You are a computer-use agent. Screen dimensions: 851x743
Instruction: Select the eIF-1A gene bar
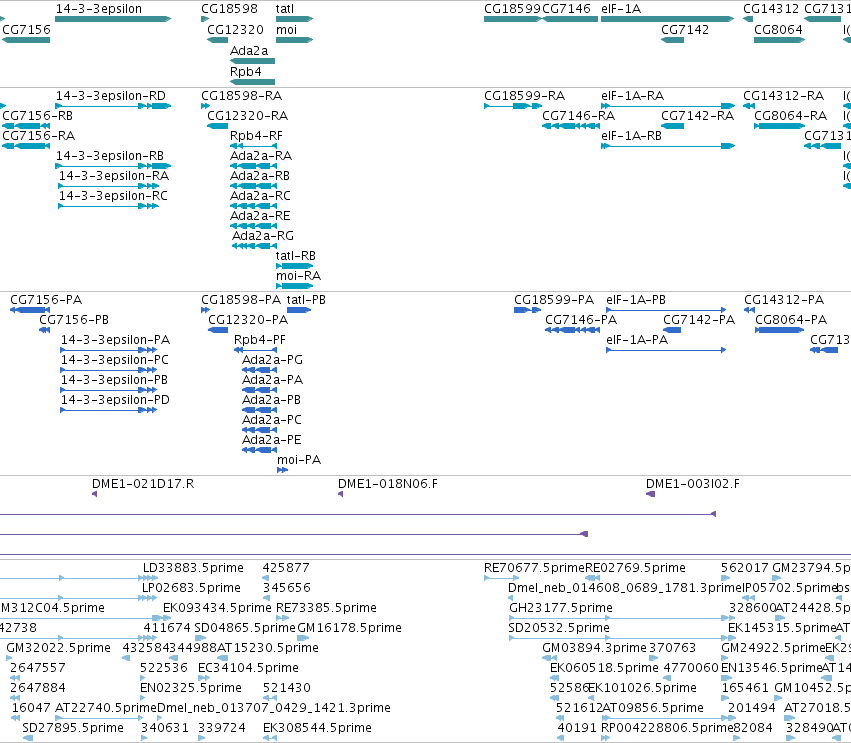(x=668, y=19)
